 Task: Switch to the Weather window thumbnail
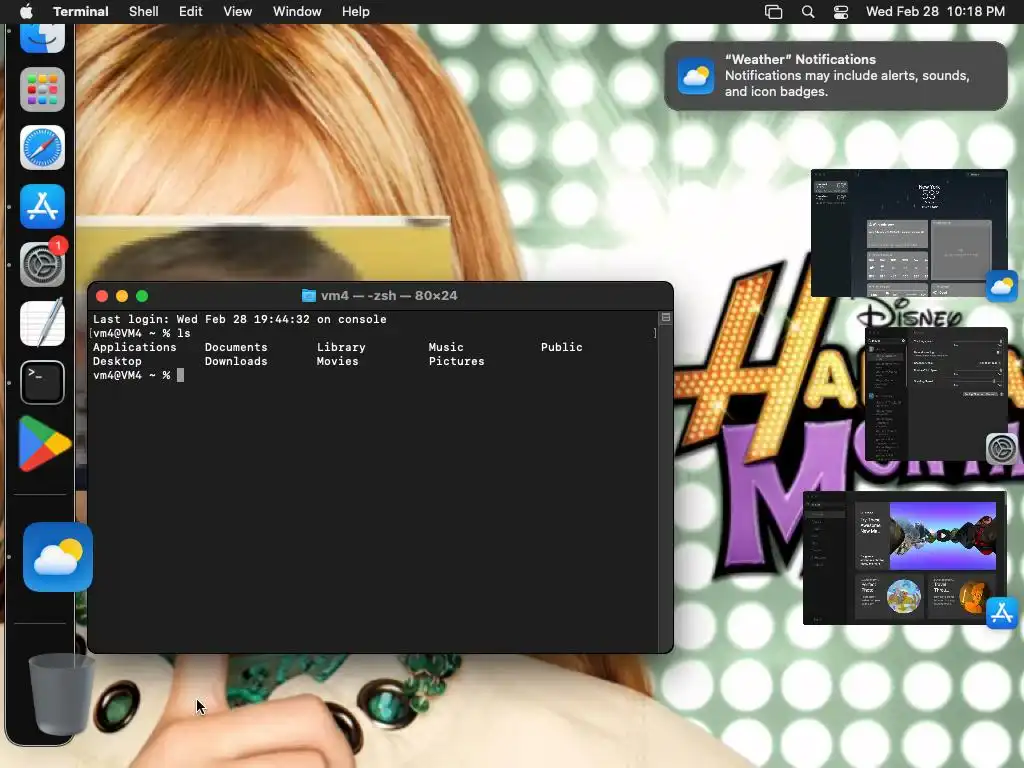click(x=909, y=233)
